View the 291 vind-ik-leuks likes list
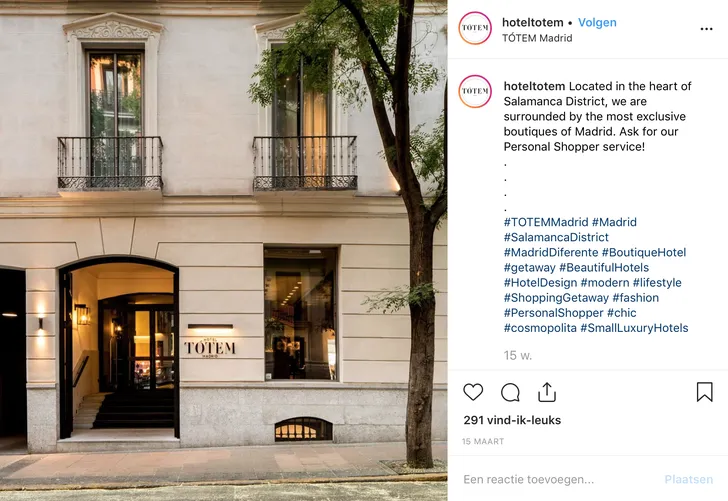The image size is (728, 501). coord(512,420)
